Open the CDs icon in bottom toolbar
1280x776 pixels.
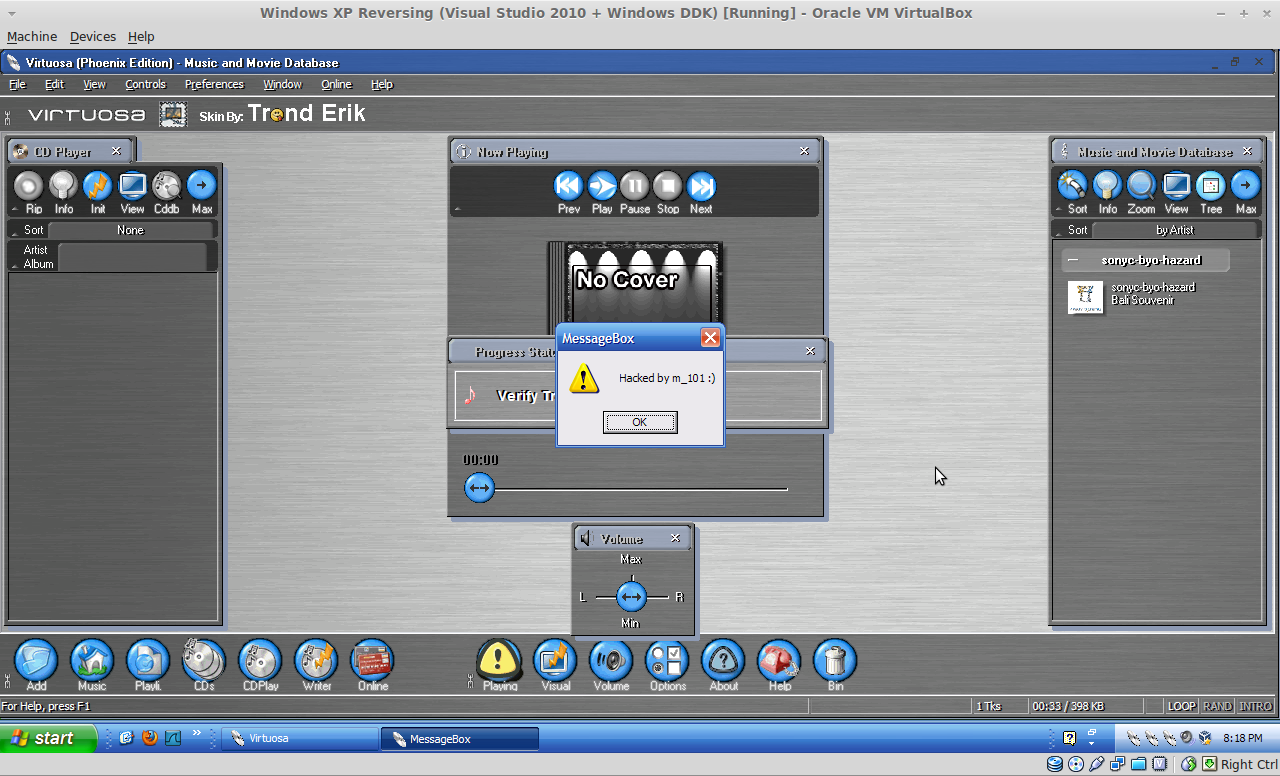coord(204,661)
